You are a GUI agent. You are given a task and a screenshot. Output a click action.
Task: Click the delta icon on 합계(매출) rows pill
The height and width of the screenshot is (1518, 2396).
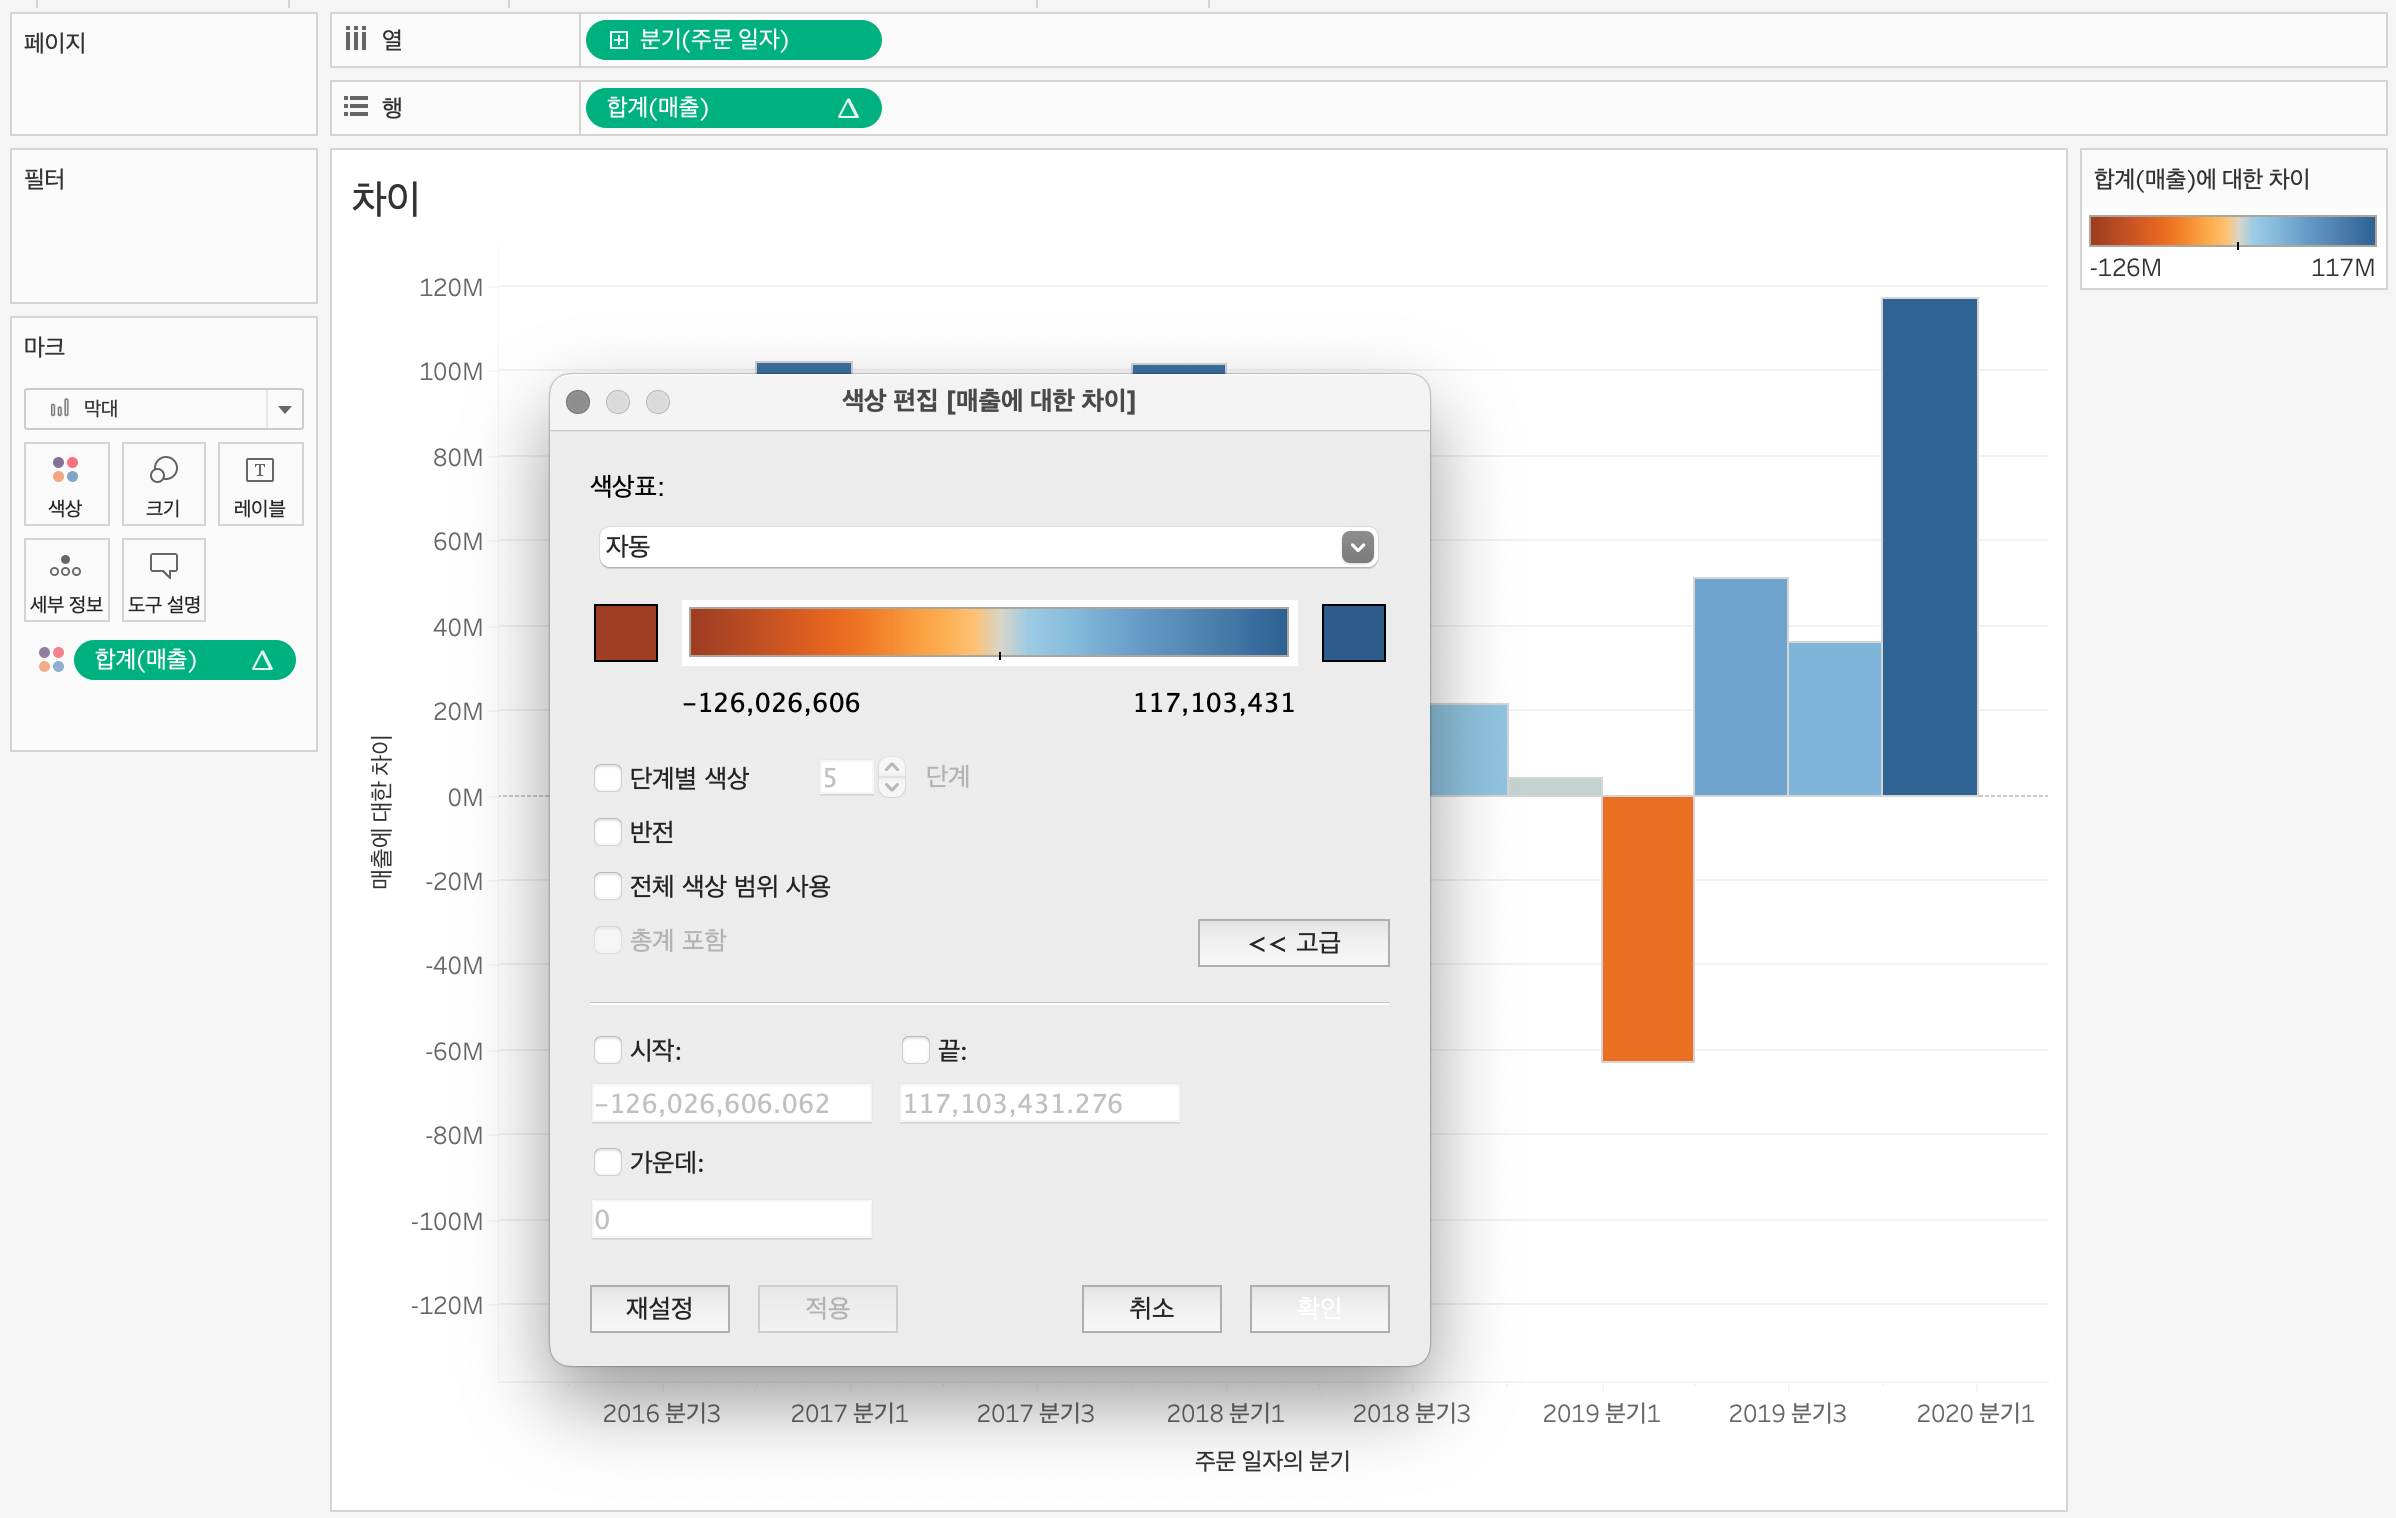click(x=848, y=108)
